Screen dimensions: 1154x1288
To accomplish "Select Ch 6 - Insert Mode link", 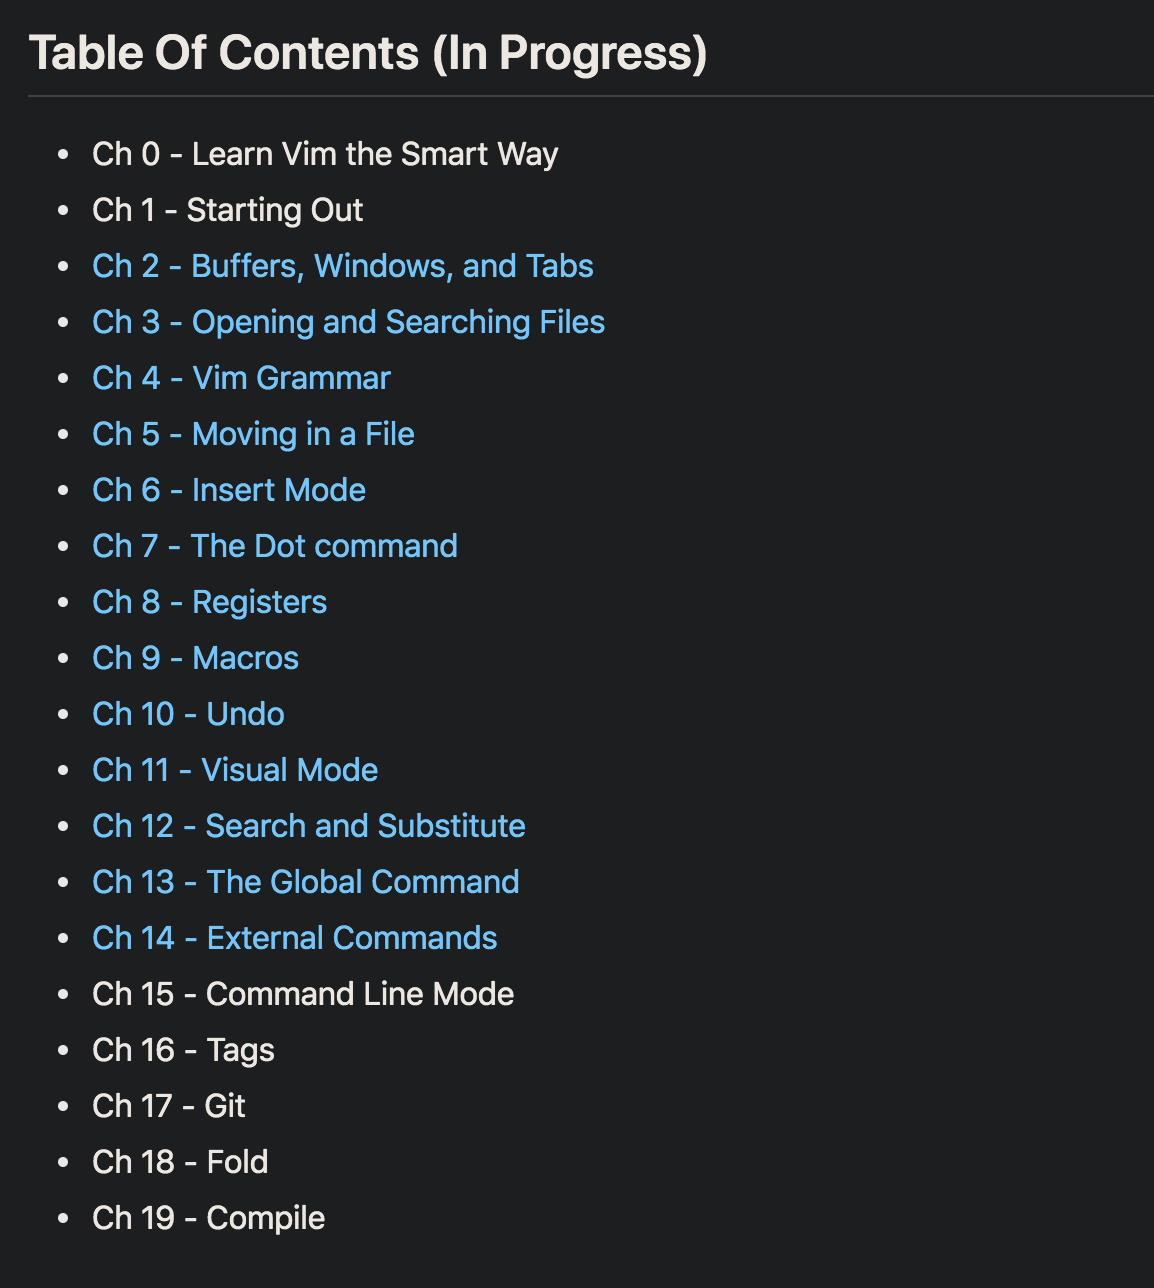I will (x=229, y=490).
